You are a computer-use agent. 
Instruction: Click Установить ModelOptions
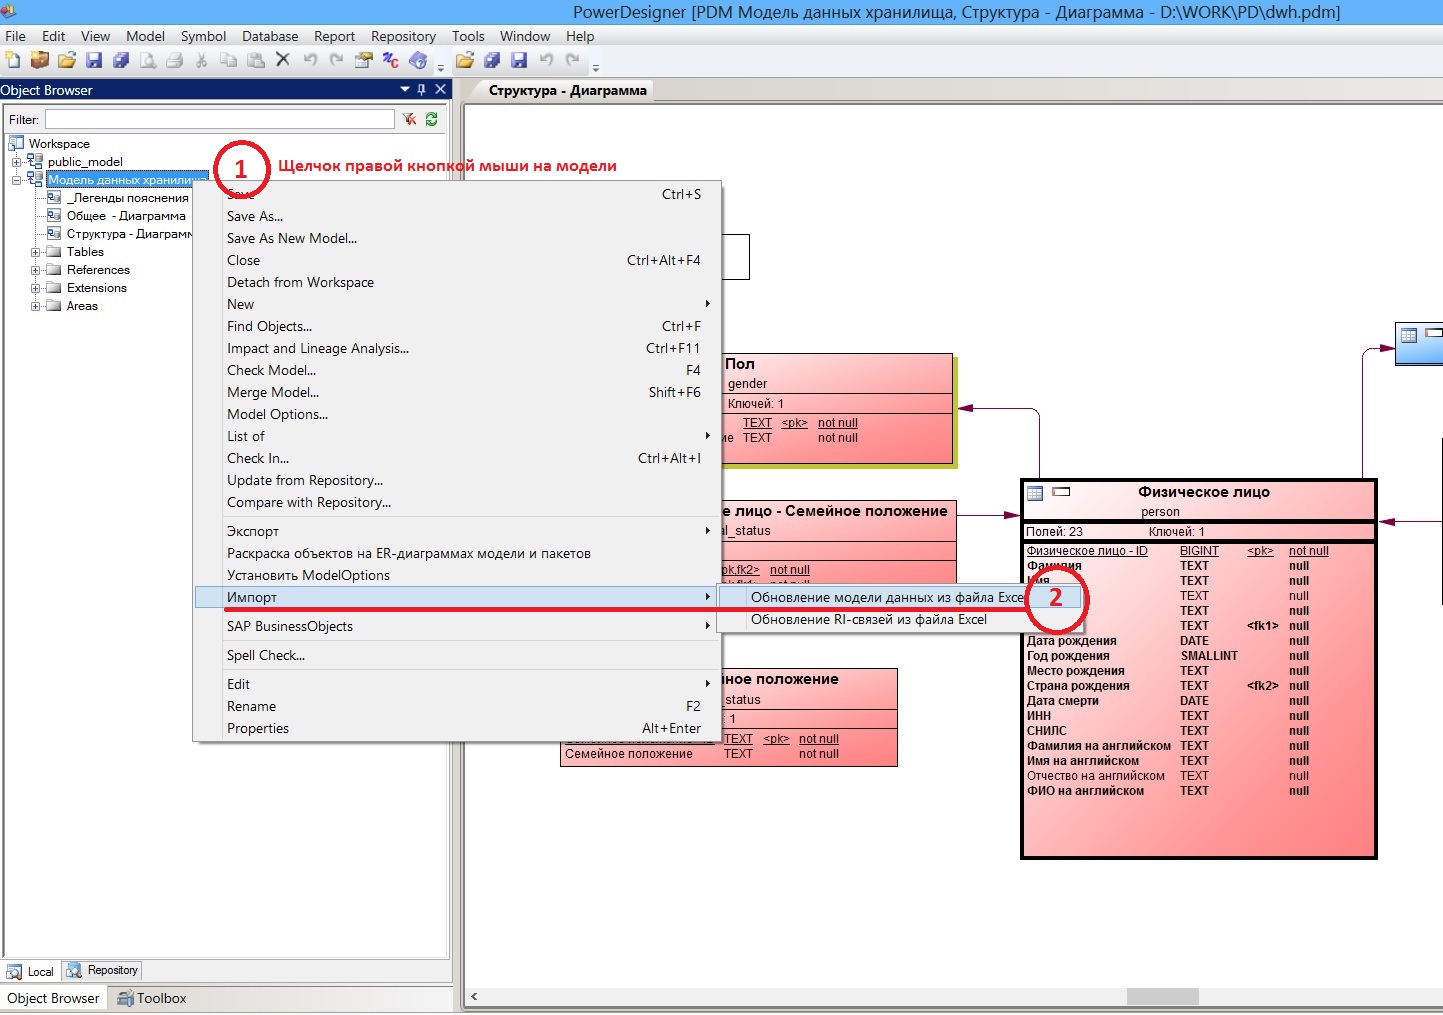457,575
